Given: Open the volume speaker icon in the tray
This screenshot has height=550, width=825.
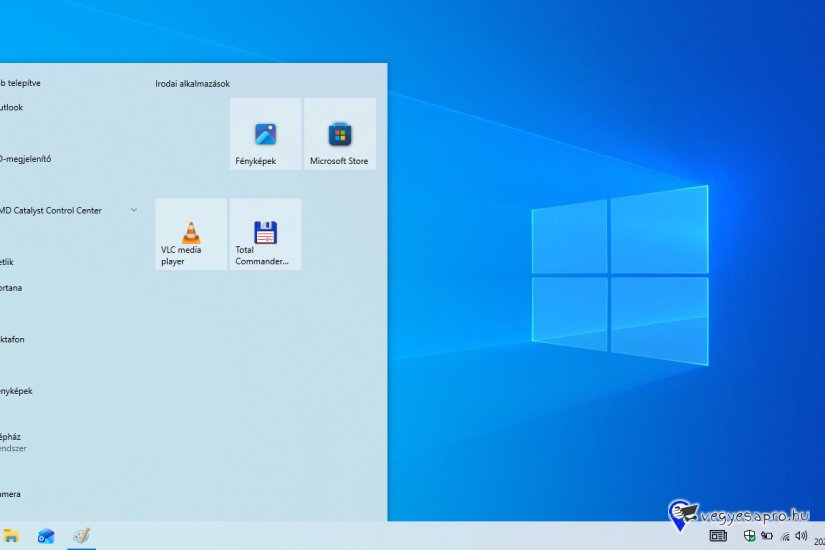Looking at the screenshot, I should tap(801, 536).
